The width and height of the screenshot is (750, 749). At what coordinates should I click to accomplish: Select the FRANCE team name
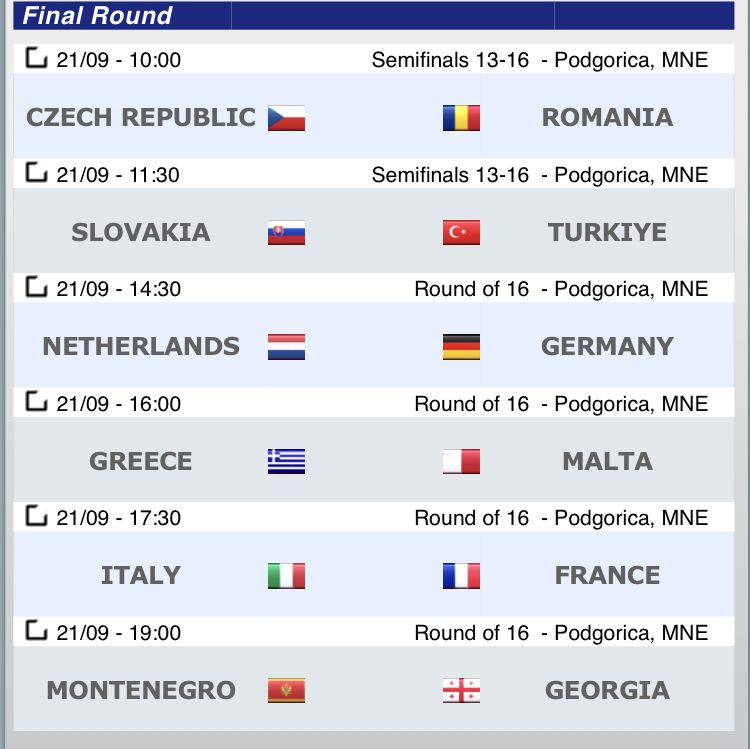pos(607,576)
